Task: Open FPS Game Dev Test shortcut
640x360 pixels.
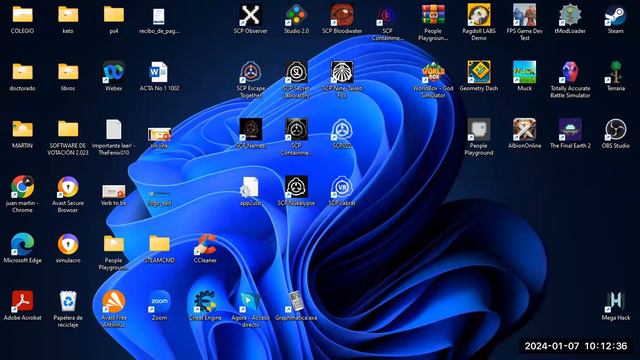Action: click(524, 15)
